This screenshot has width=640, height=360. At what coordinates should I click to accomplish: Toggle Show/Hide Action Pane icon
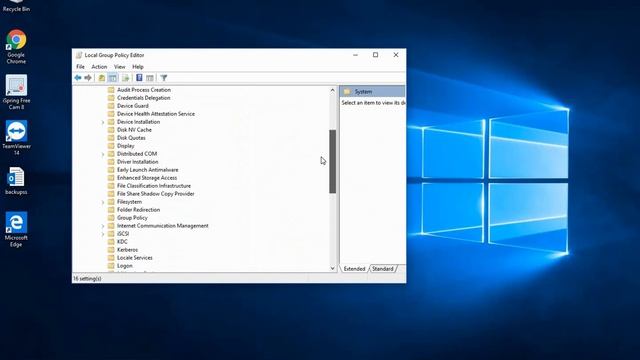(x=150, y=78)
